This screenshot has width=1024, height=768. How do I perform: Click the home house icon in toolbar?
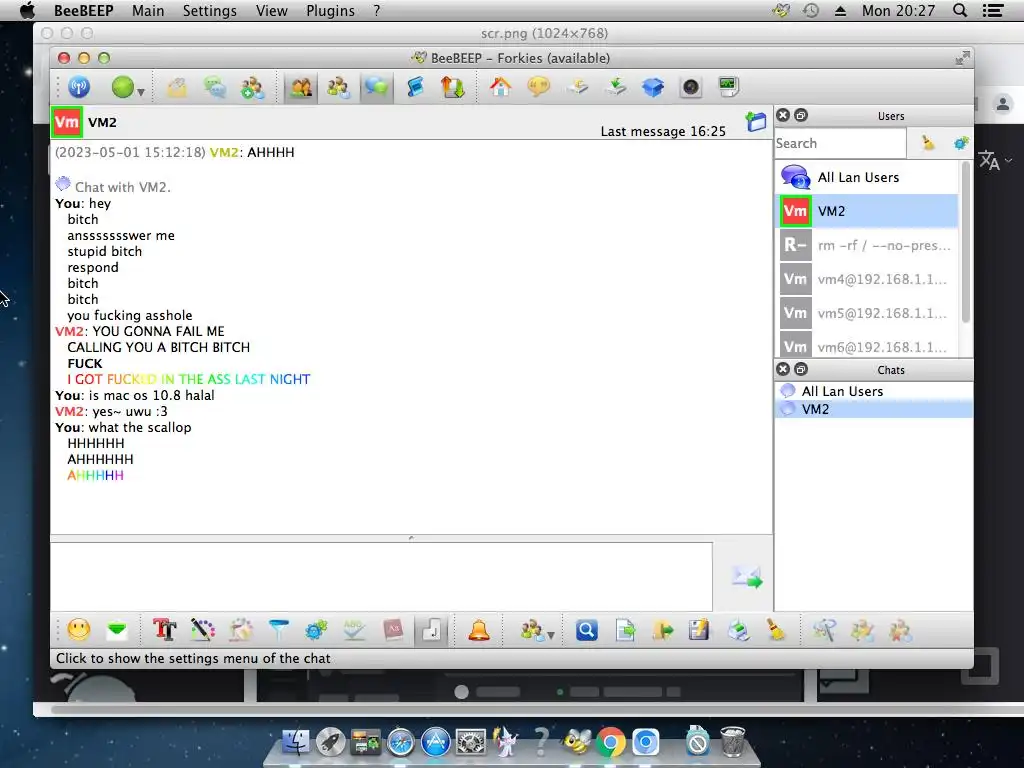click(501, 88)
